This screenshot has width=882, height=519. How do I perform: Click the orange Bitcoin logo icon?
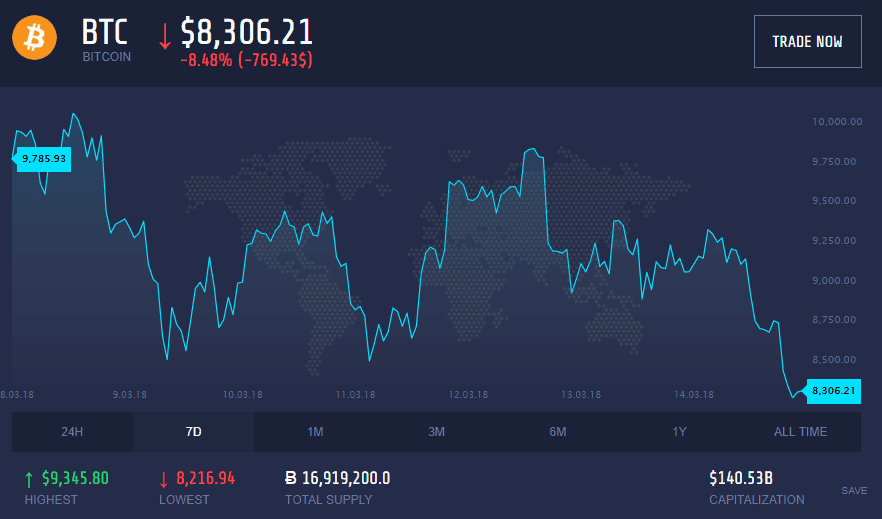[x=35, y=38]
